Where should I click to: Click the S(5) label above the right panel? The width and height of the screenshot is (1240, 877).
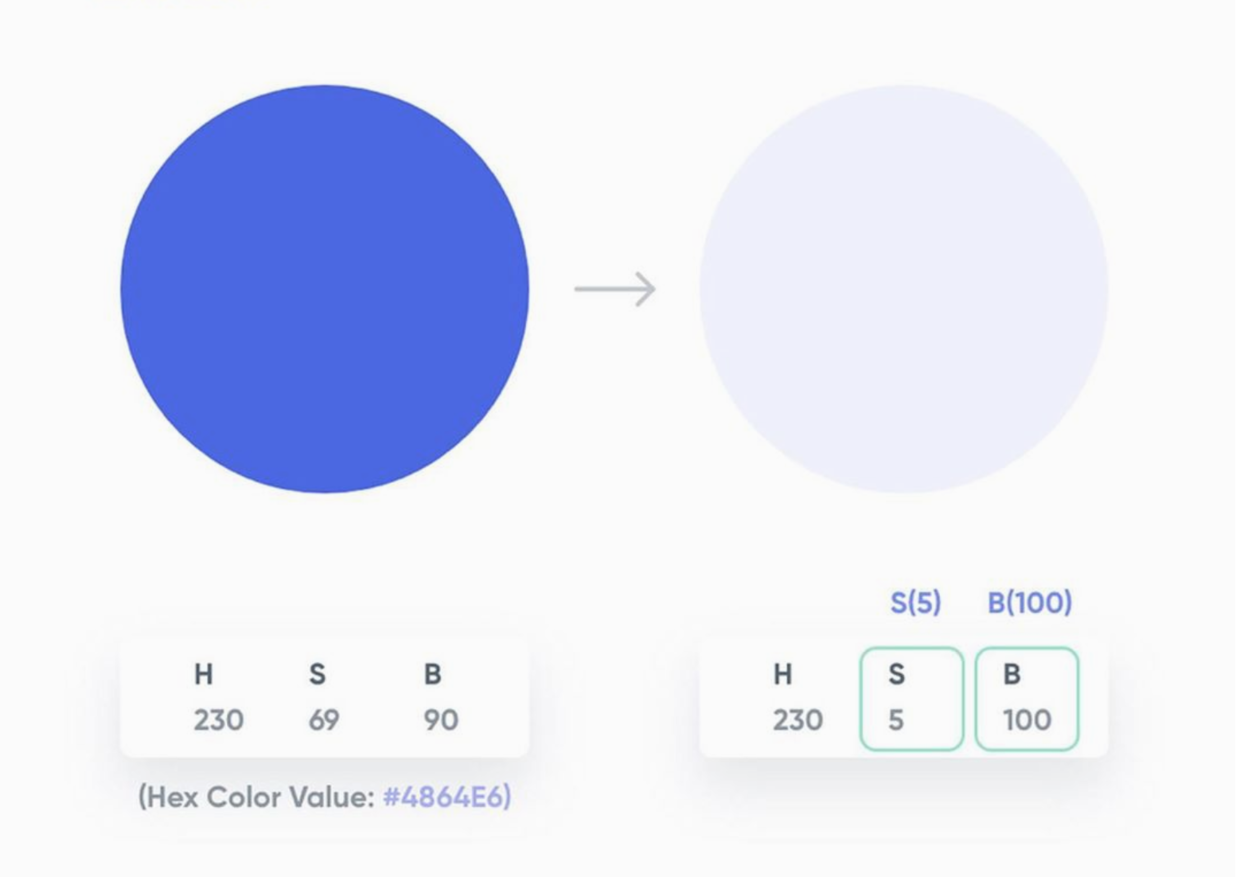coord(915,602)
